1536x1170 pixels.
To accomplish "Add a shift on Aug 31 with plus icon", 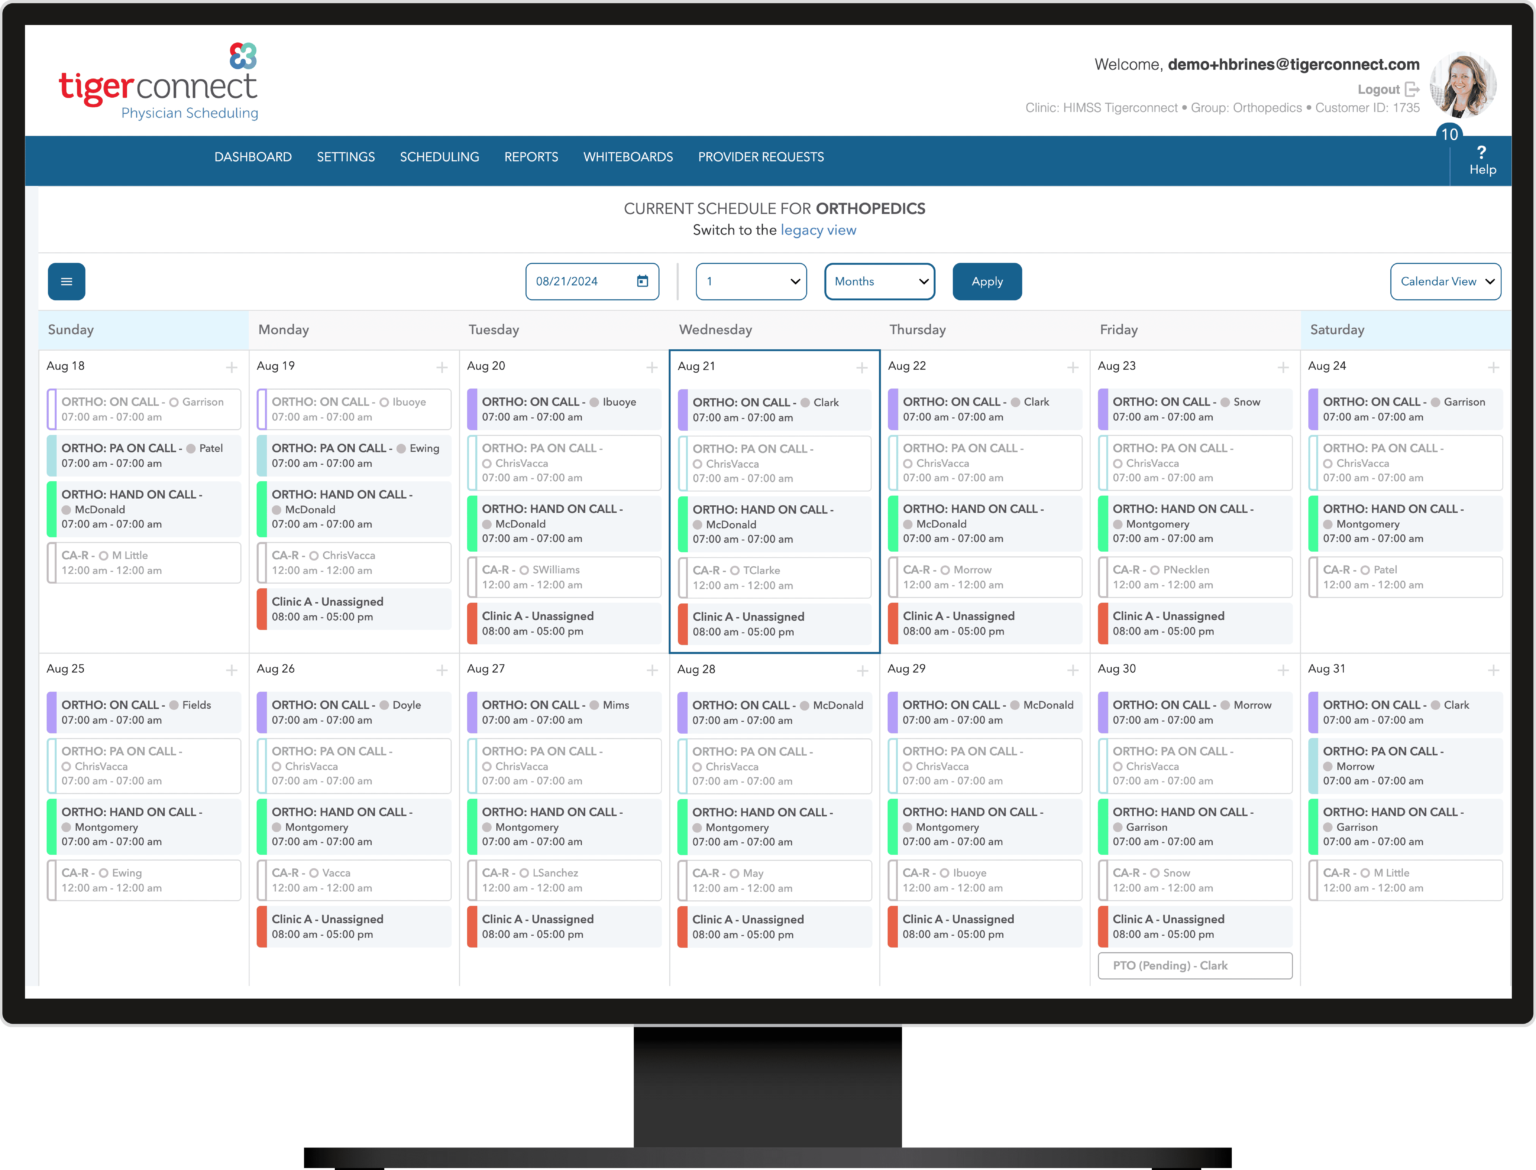I will (1494, 670).
